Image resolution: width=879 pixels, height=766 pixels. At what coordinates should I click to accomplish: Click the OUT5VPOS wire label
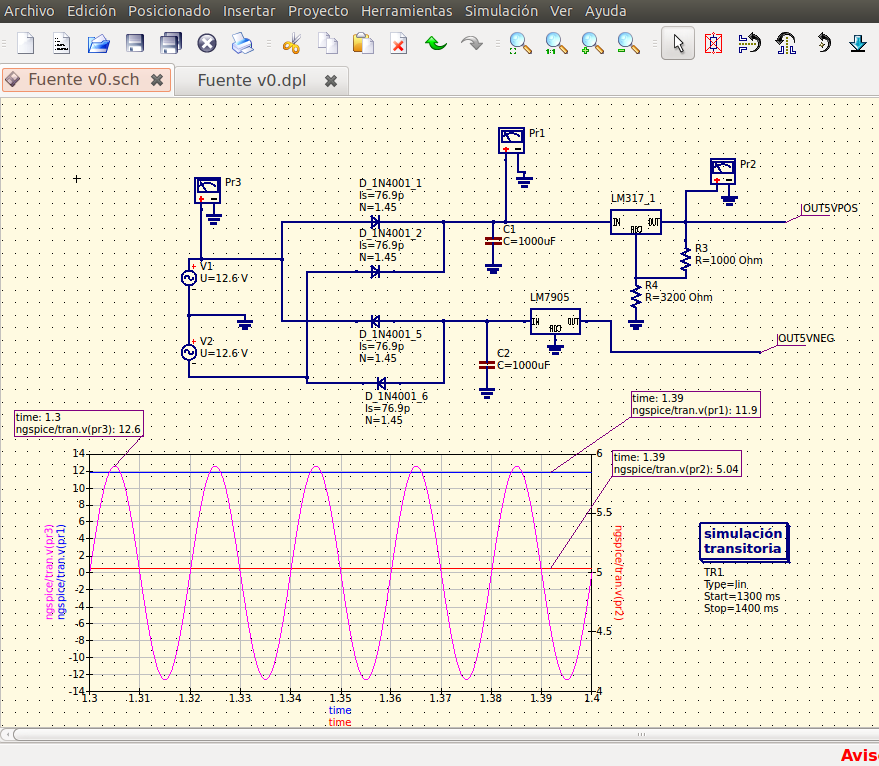tap(830, 208)
